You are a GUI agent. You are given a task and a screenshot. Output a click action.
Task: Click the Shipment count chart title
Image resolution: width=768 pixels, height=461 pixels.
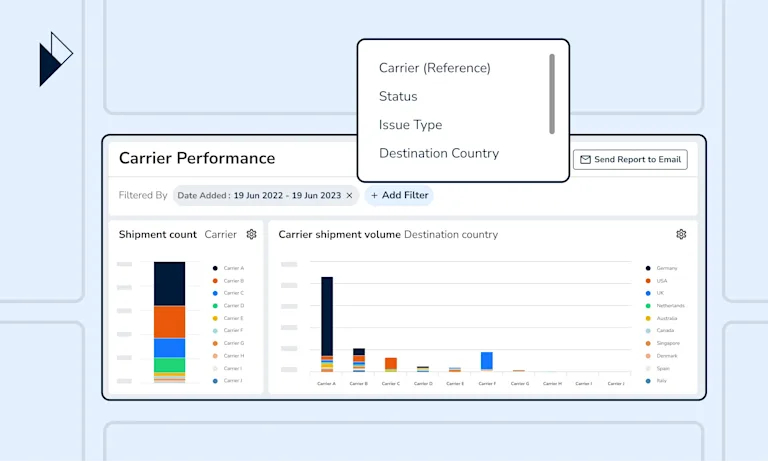(x=158, y=235)
